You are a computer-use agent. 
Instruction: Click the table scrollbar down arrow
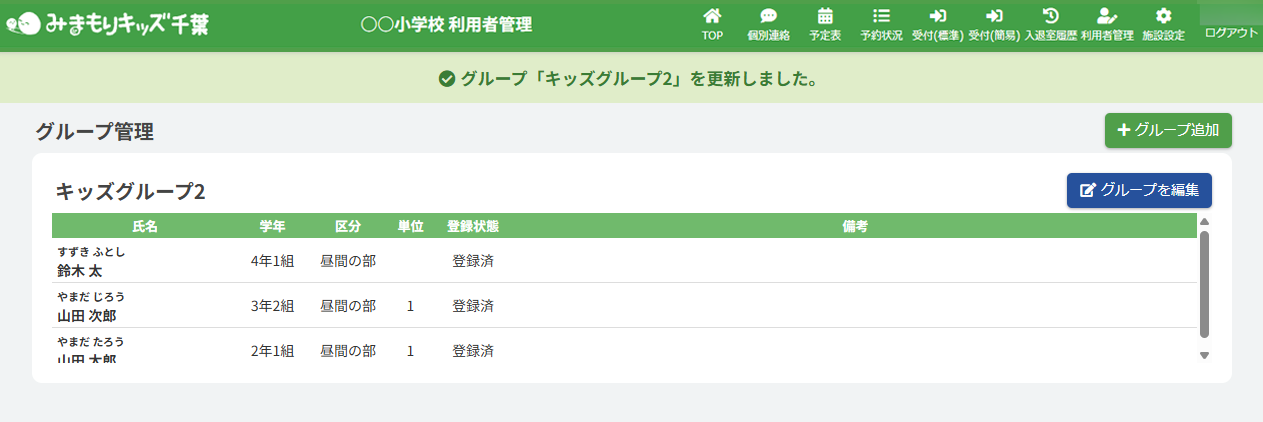1204,355
